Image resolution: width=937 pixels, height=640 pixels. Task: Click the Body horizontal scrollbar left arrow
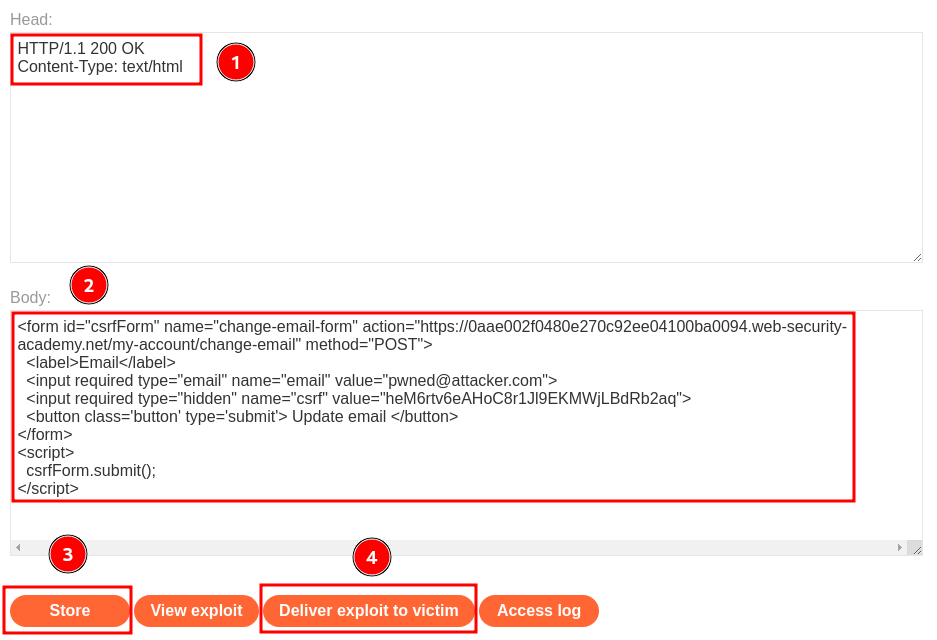[19, 547]
